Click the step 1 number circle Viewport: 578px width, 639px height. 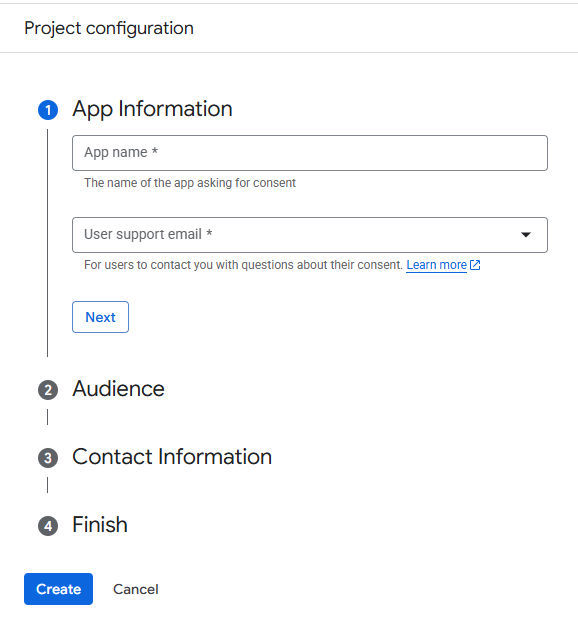[x=48, y=110]
